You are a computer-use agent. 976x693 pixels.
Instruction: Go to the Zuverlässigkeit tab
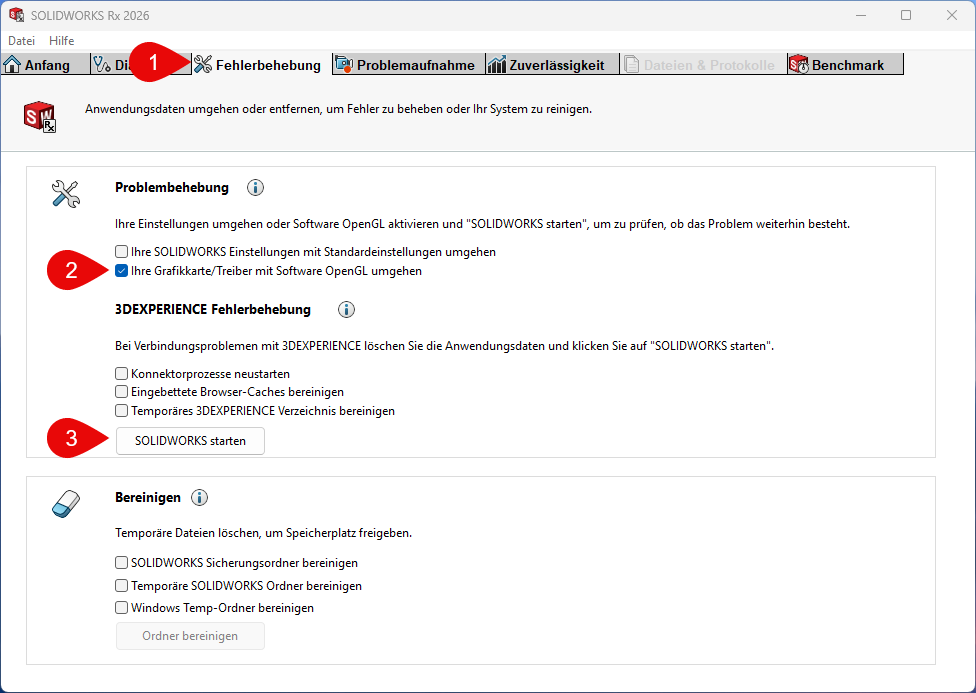pyautogui.click(x=550, y=65)
